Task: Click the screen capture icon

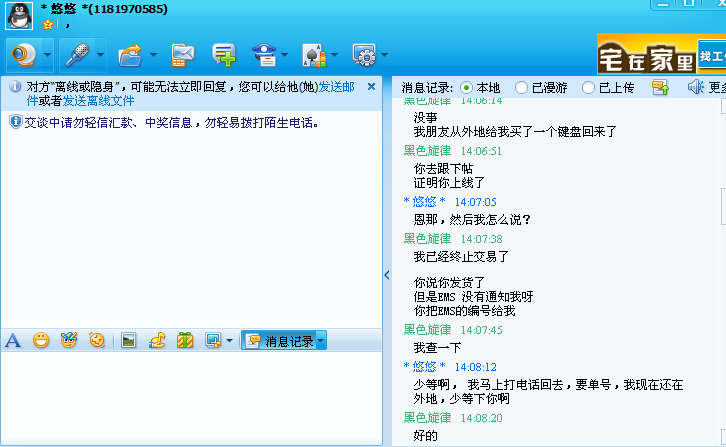Action: [213, 340]
